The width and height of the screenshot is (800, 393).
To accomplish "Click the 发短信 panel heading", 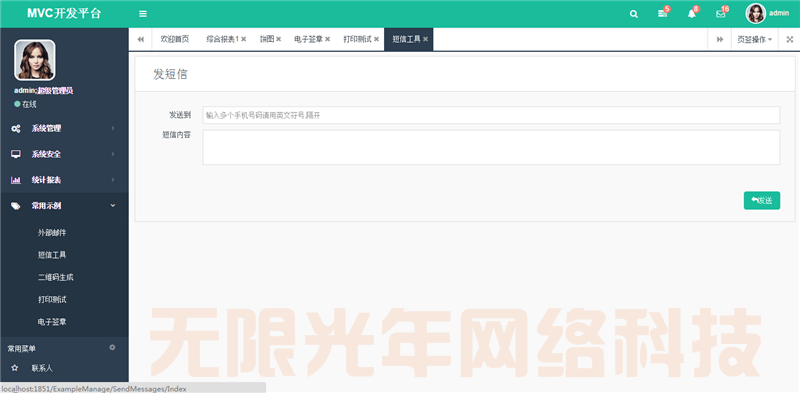I will click(x=170, y=74).
